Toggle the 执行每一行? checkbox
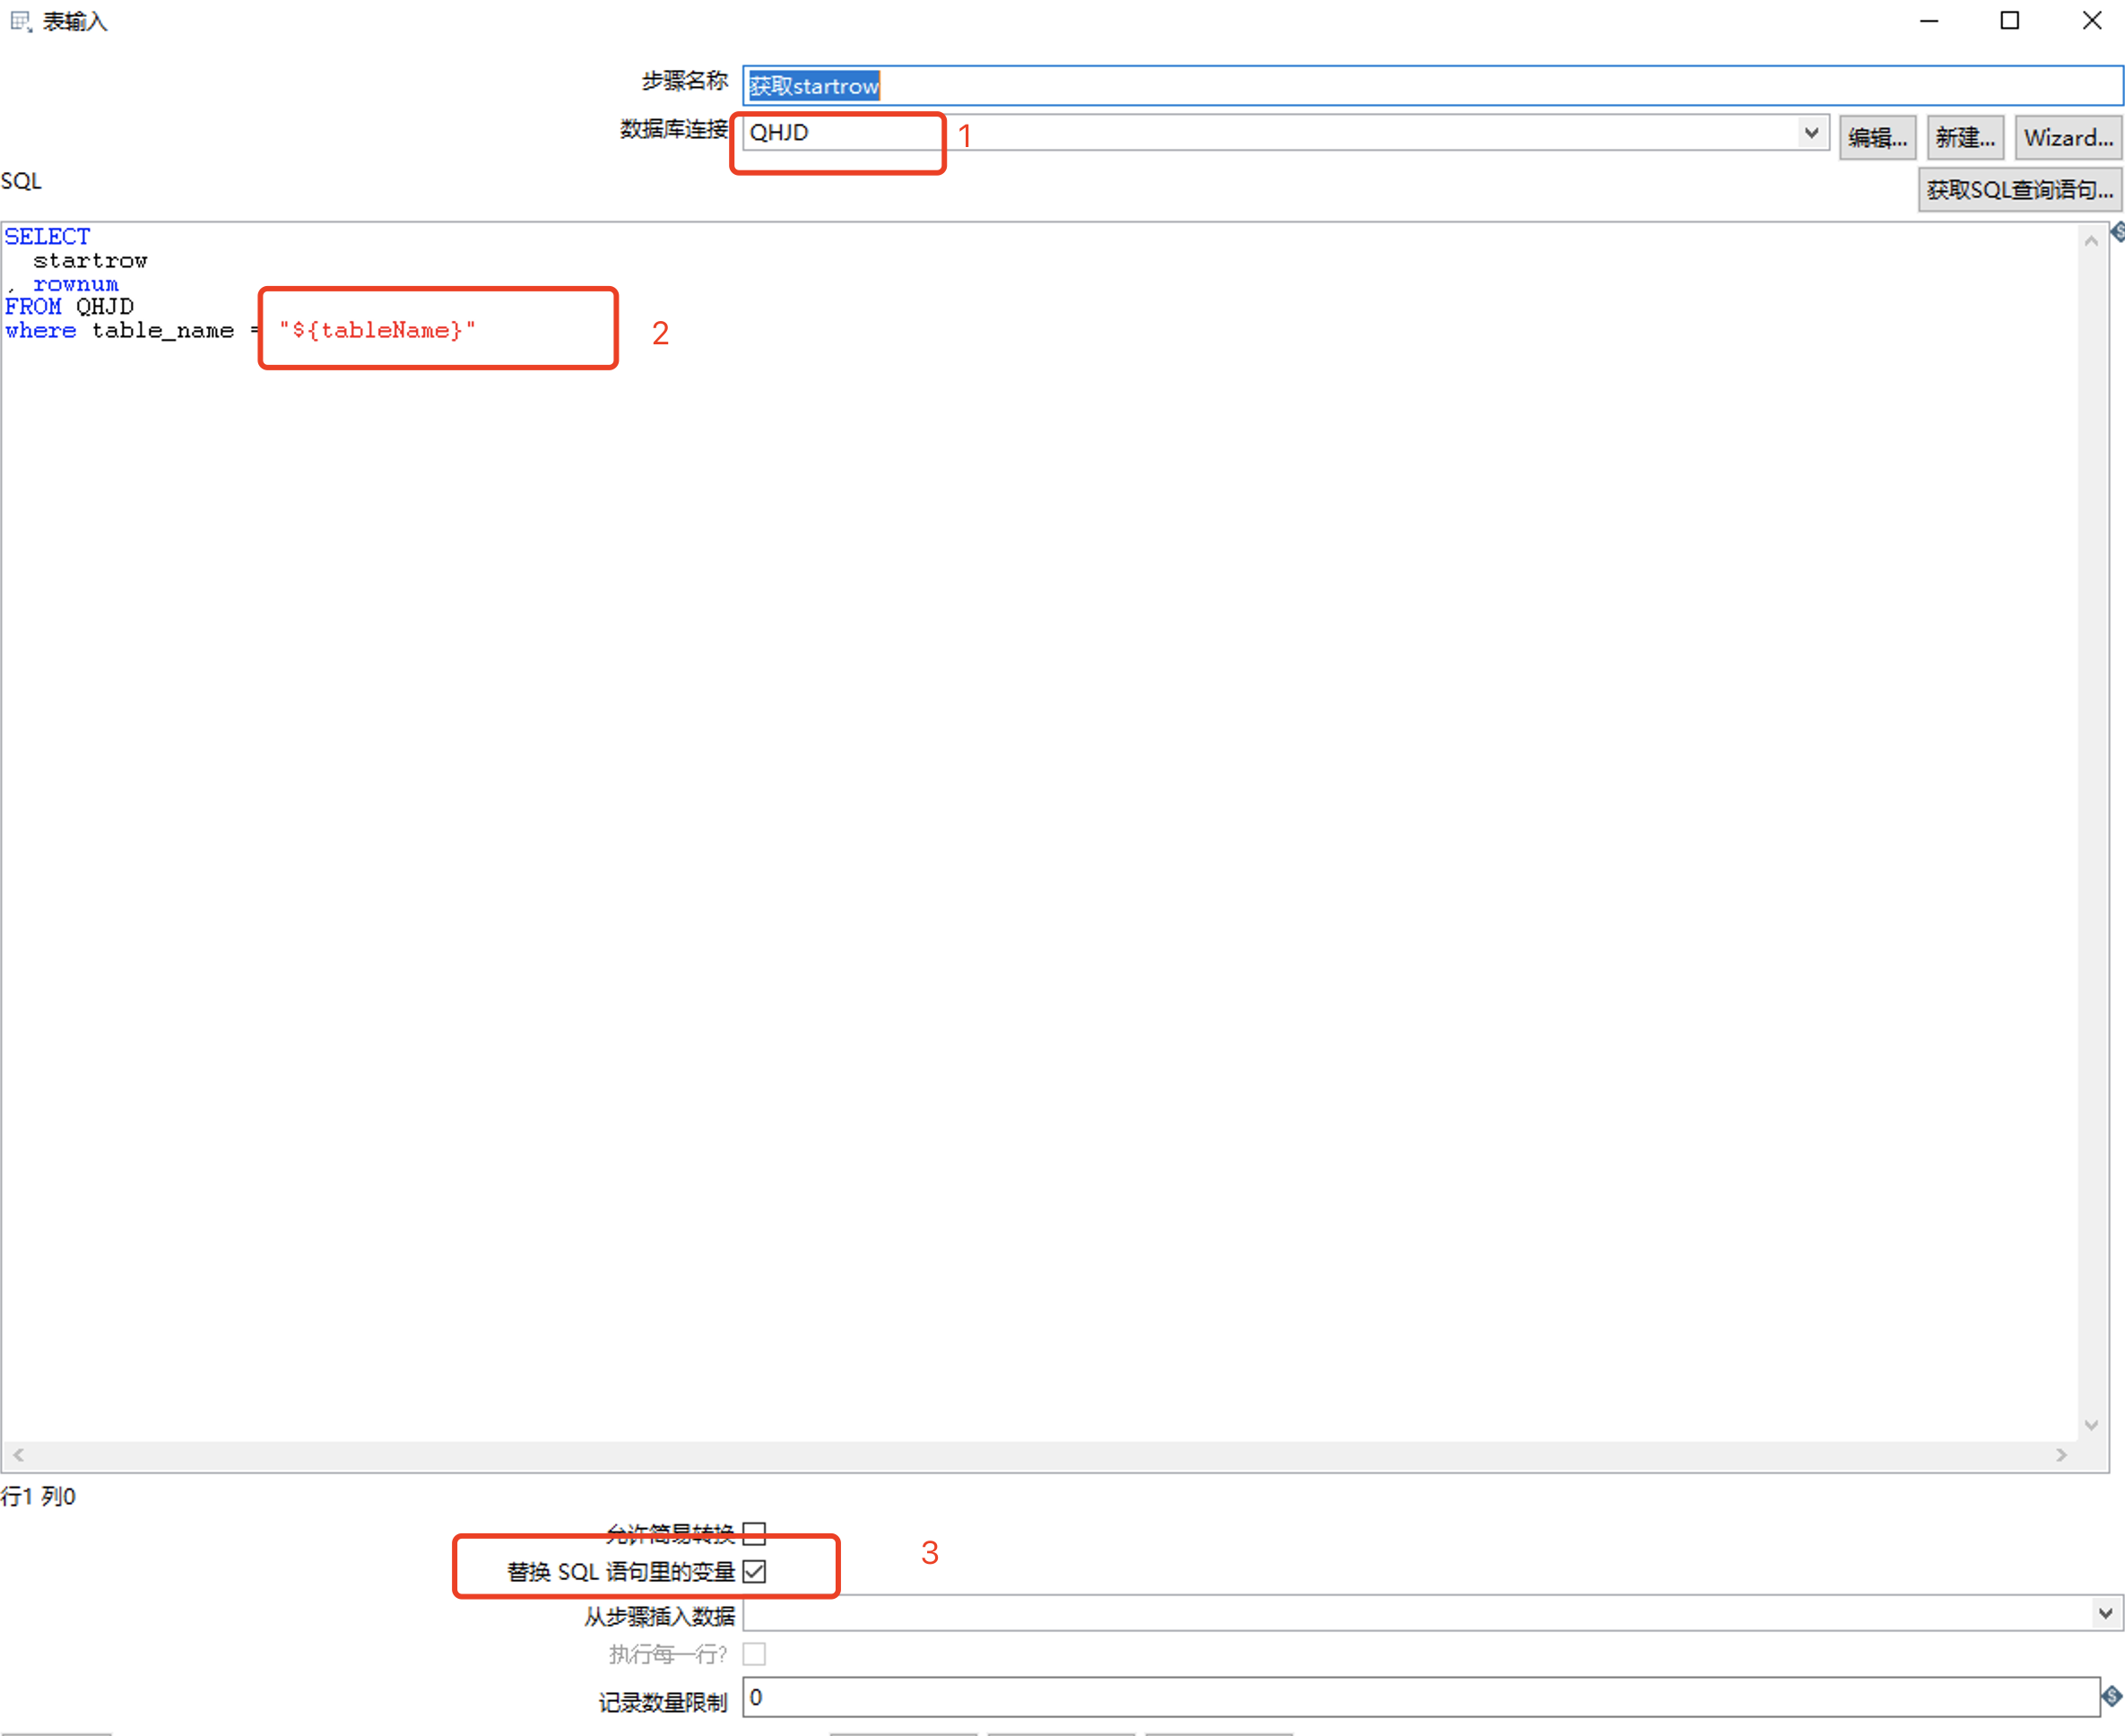This screenshot has height=1736, width=2125. pyautogui.click(x=755, y=1654)
